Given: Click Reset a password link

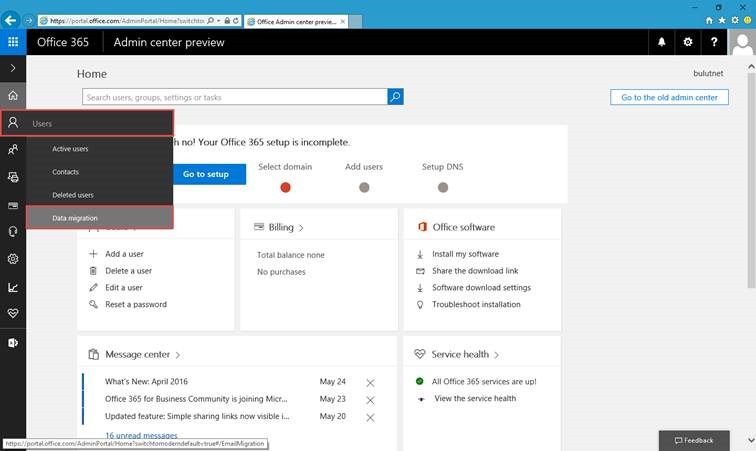Looking at the screenshot, I should pyautogui.click(x=136, y=304).
